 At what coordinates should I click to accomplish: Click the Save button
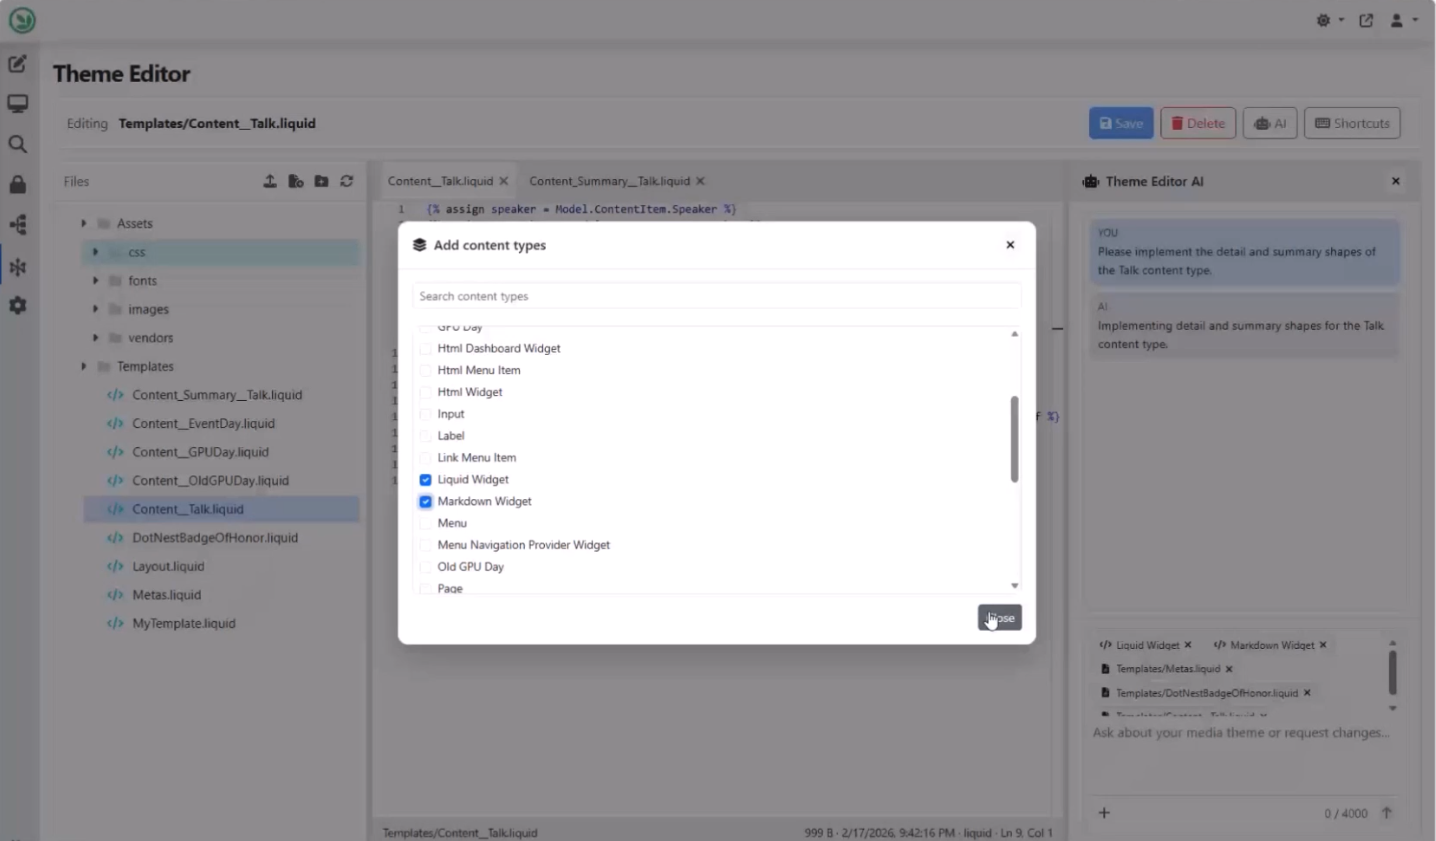click(x=1121, y=123)
